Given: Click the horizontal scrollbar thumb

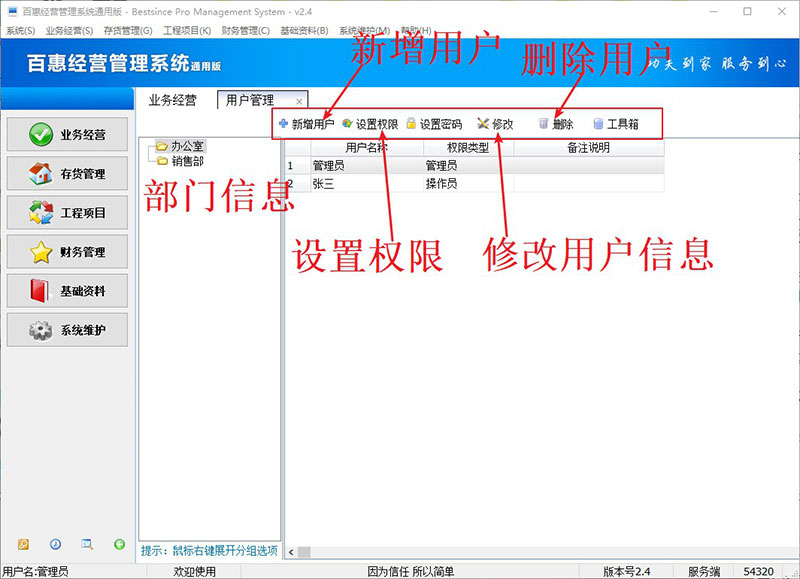Looking at the screenshot, I should (304, 552).
